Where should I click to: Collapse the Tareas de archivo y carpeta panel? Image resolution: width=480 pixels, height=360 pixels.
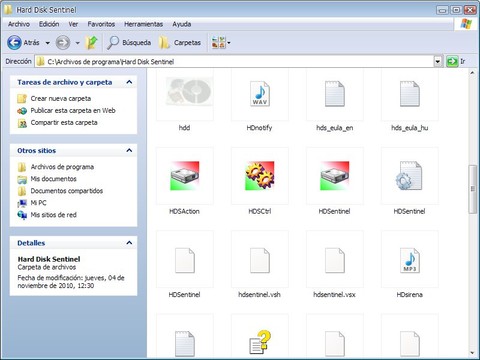pos(129,82)
